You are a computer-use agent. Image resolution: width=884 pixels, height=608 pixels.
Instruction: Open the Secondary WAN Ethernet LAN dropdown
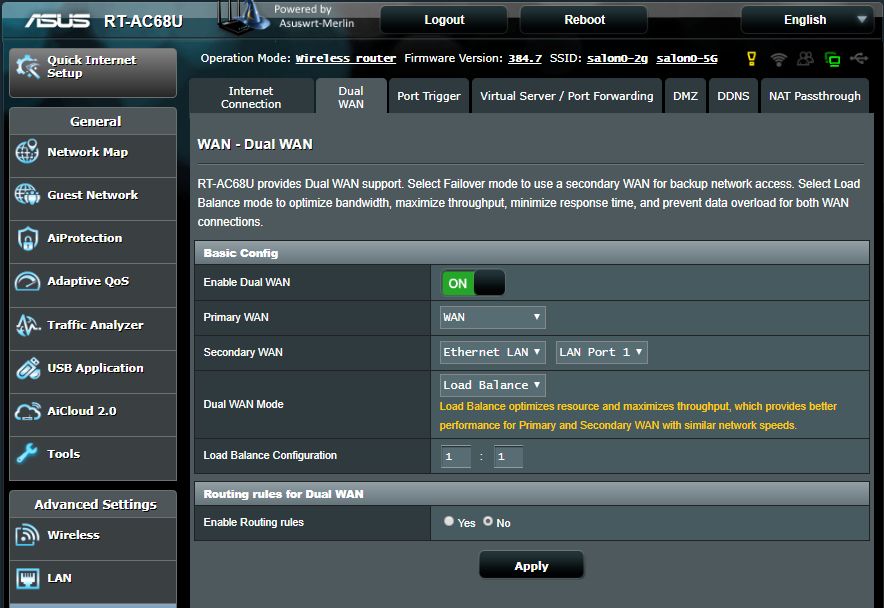click(x=492, y=352)
